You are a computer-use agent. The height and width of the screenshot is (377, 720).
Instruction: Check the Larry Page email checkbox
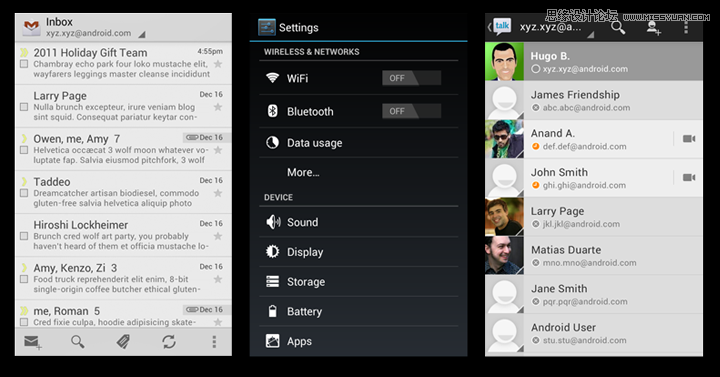tap(24, 107)
